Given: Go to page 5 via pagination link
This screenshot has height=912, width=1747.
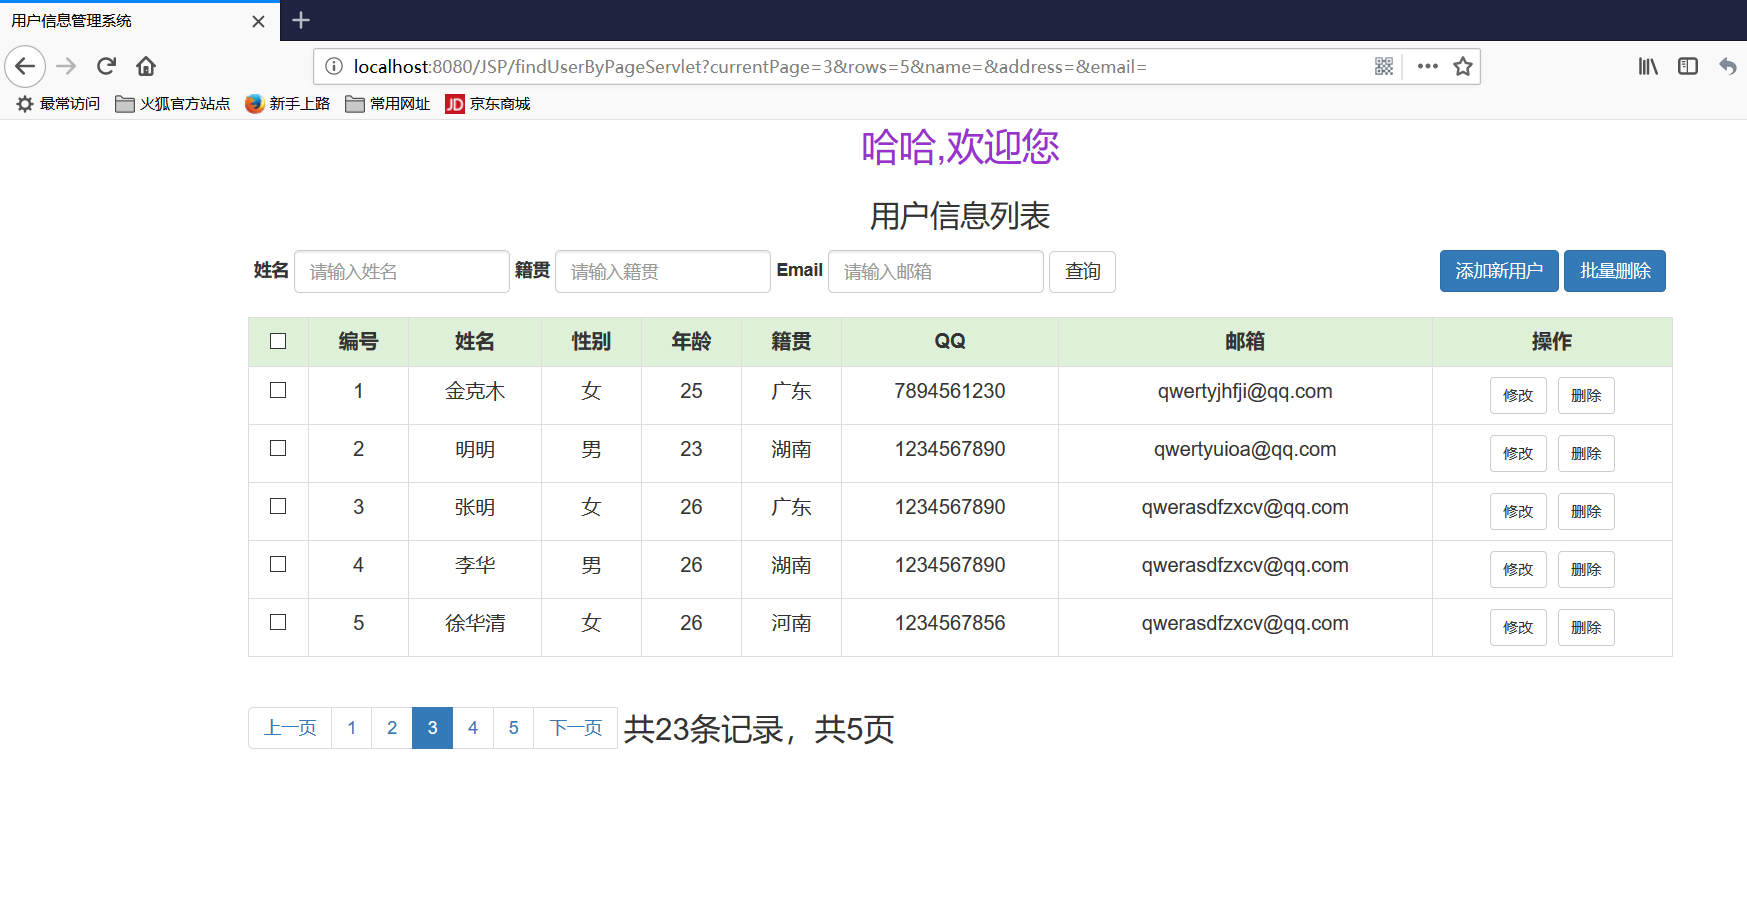Looking at the screenshot, I should pyautogui.click(x=513, y=728).
